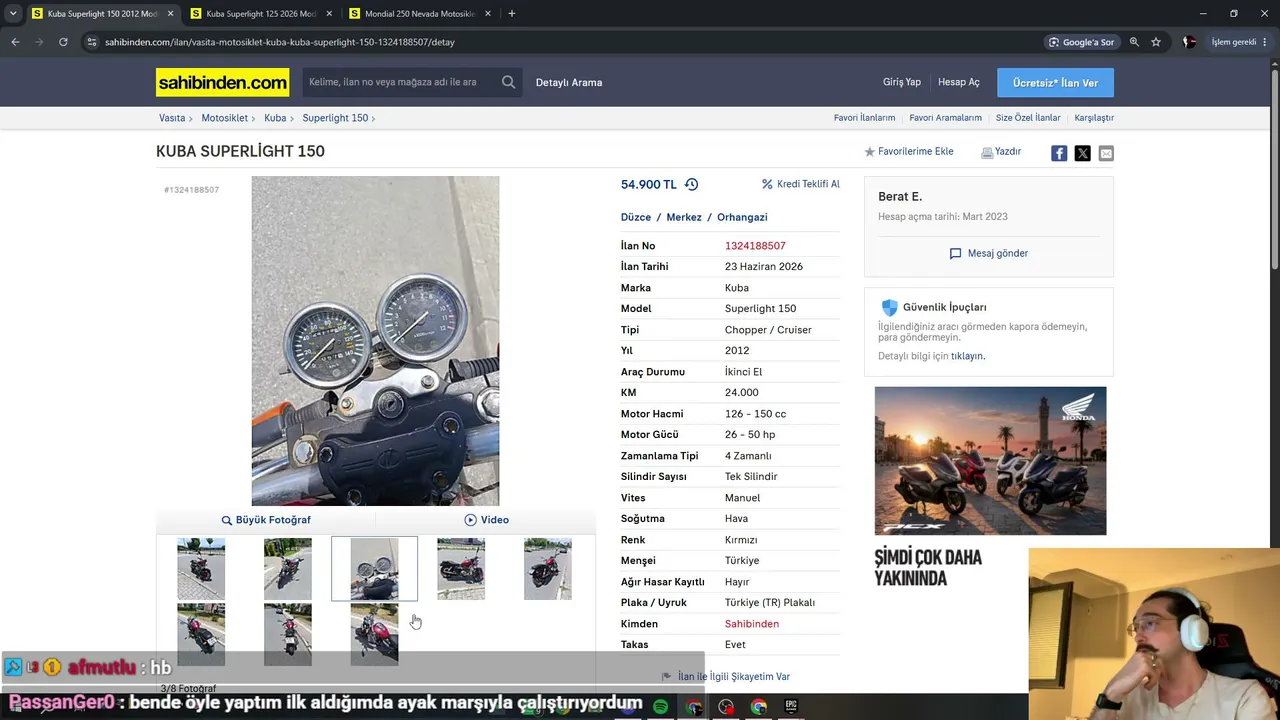
Task: Click the Güvenlik İpuçları shield icon
Action: coord(889,307)
